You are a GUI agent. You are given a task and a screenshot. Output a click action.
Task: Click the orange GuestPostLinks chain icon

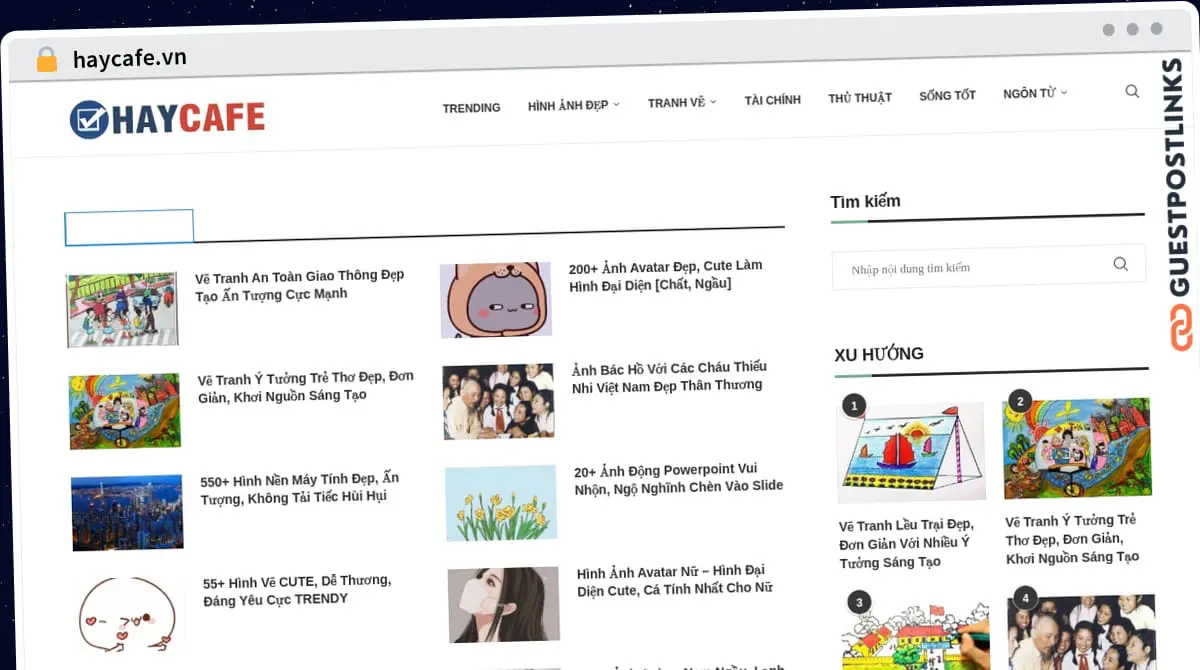coord(1182,328)
